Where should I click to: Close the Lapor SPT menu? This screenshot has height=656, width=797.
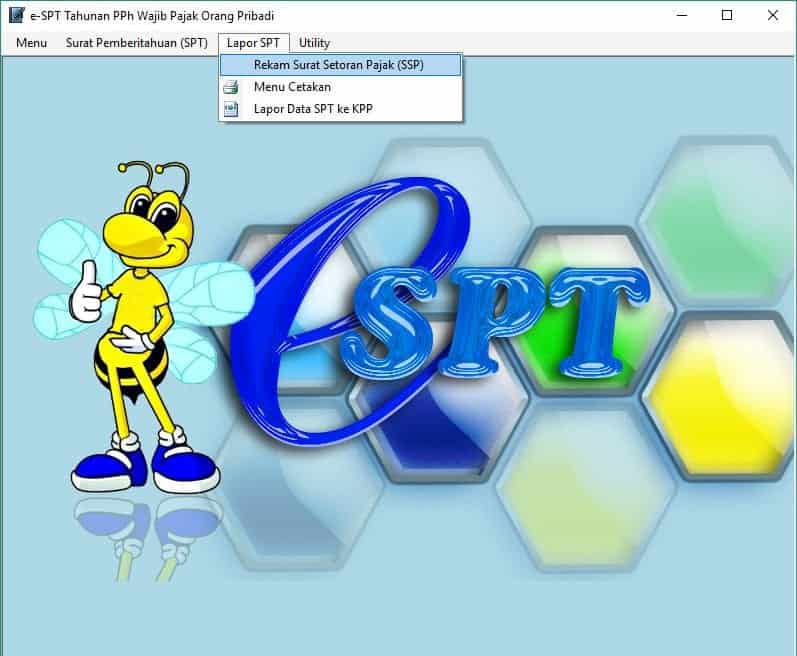[x=253, y=43]
